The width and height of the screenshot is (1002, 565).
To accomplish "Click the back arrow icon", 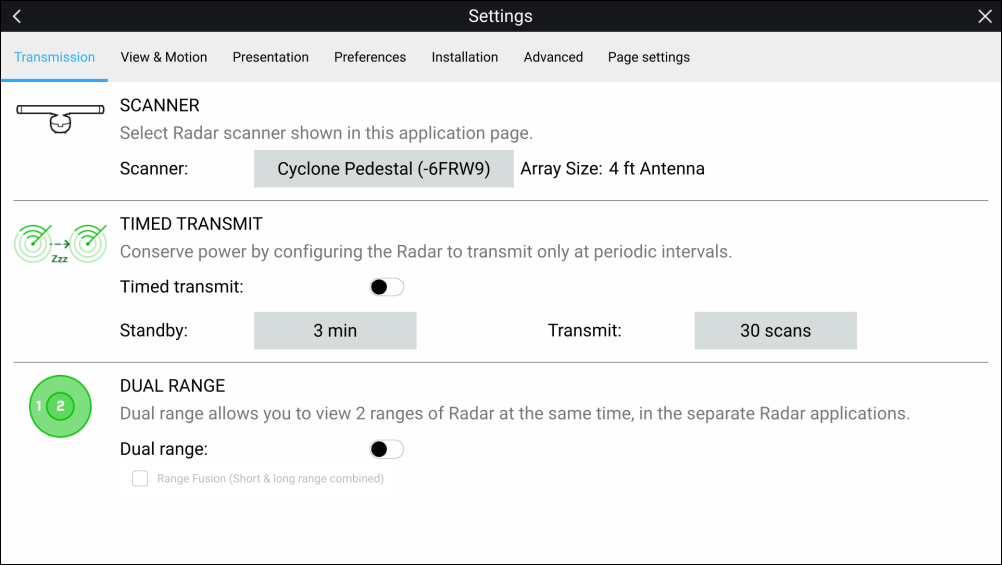I will [x=17, y=16].
